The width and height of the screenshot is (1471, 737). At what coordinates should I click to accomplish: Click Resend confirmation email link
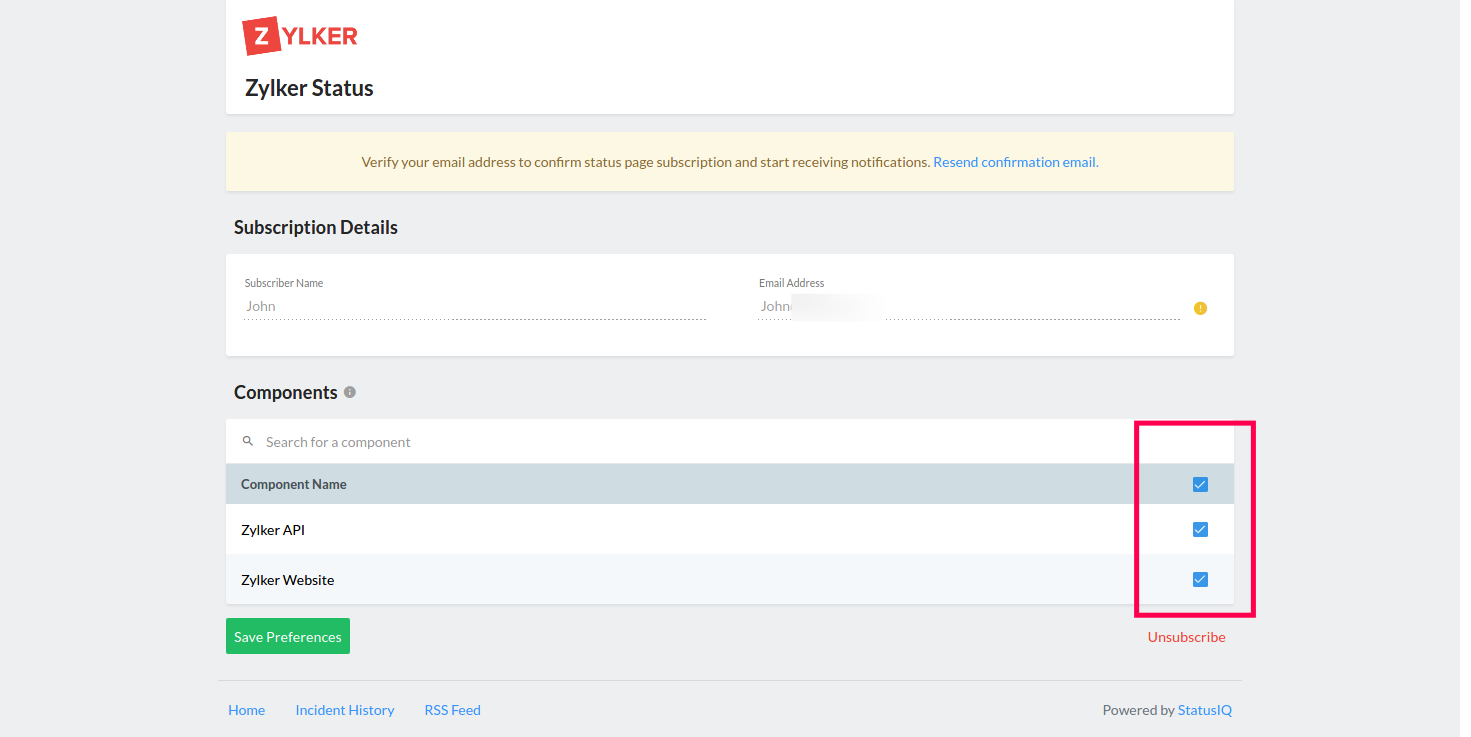click(x=1015, y=162)
